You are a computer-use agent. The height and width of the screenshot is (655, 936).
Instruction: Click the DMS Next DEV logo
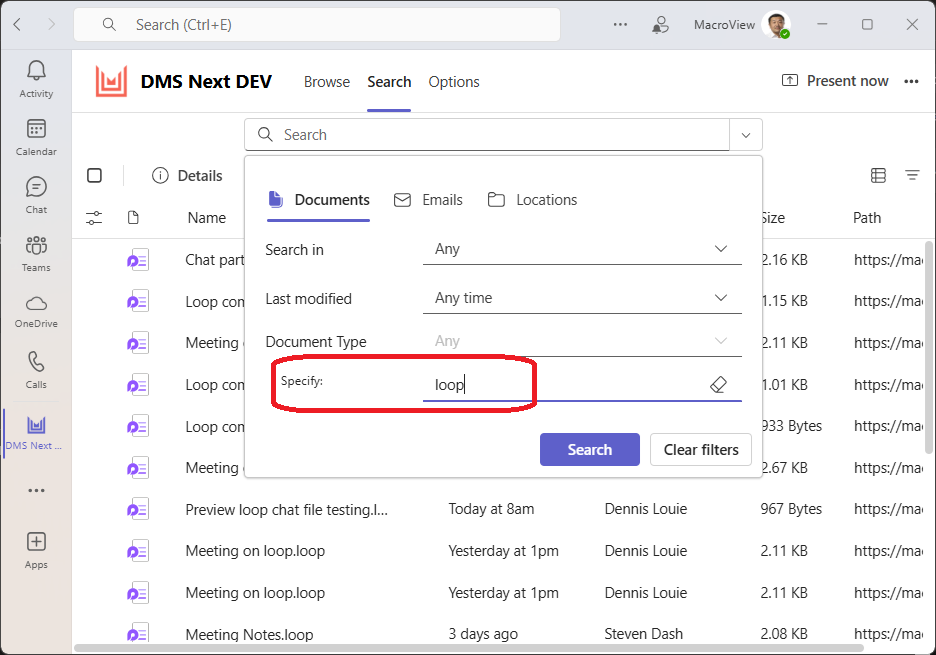click(112, 81)
